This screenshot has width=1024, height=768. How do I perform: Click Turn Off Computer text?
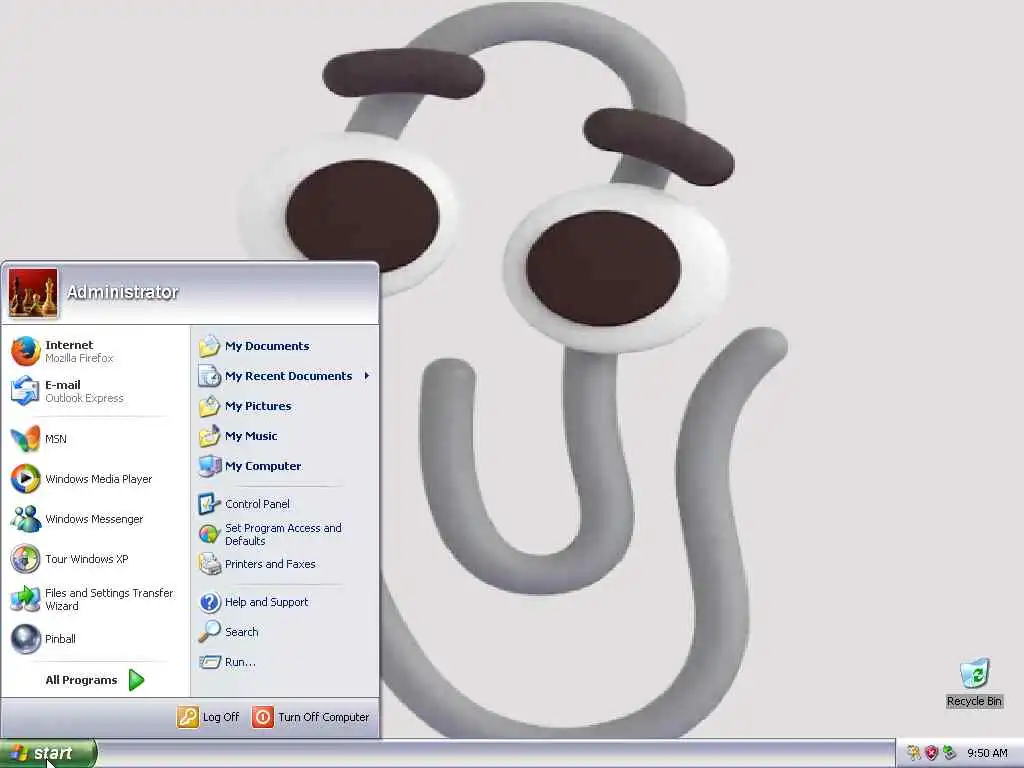[324, 717]
